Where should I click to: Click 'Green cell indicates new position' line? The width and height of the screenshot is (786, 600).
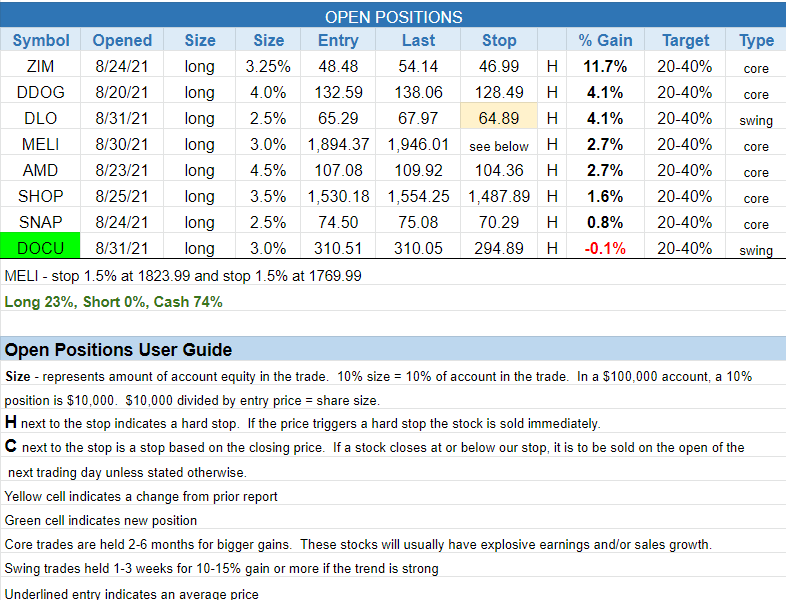(101, 520)
